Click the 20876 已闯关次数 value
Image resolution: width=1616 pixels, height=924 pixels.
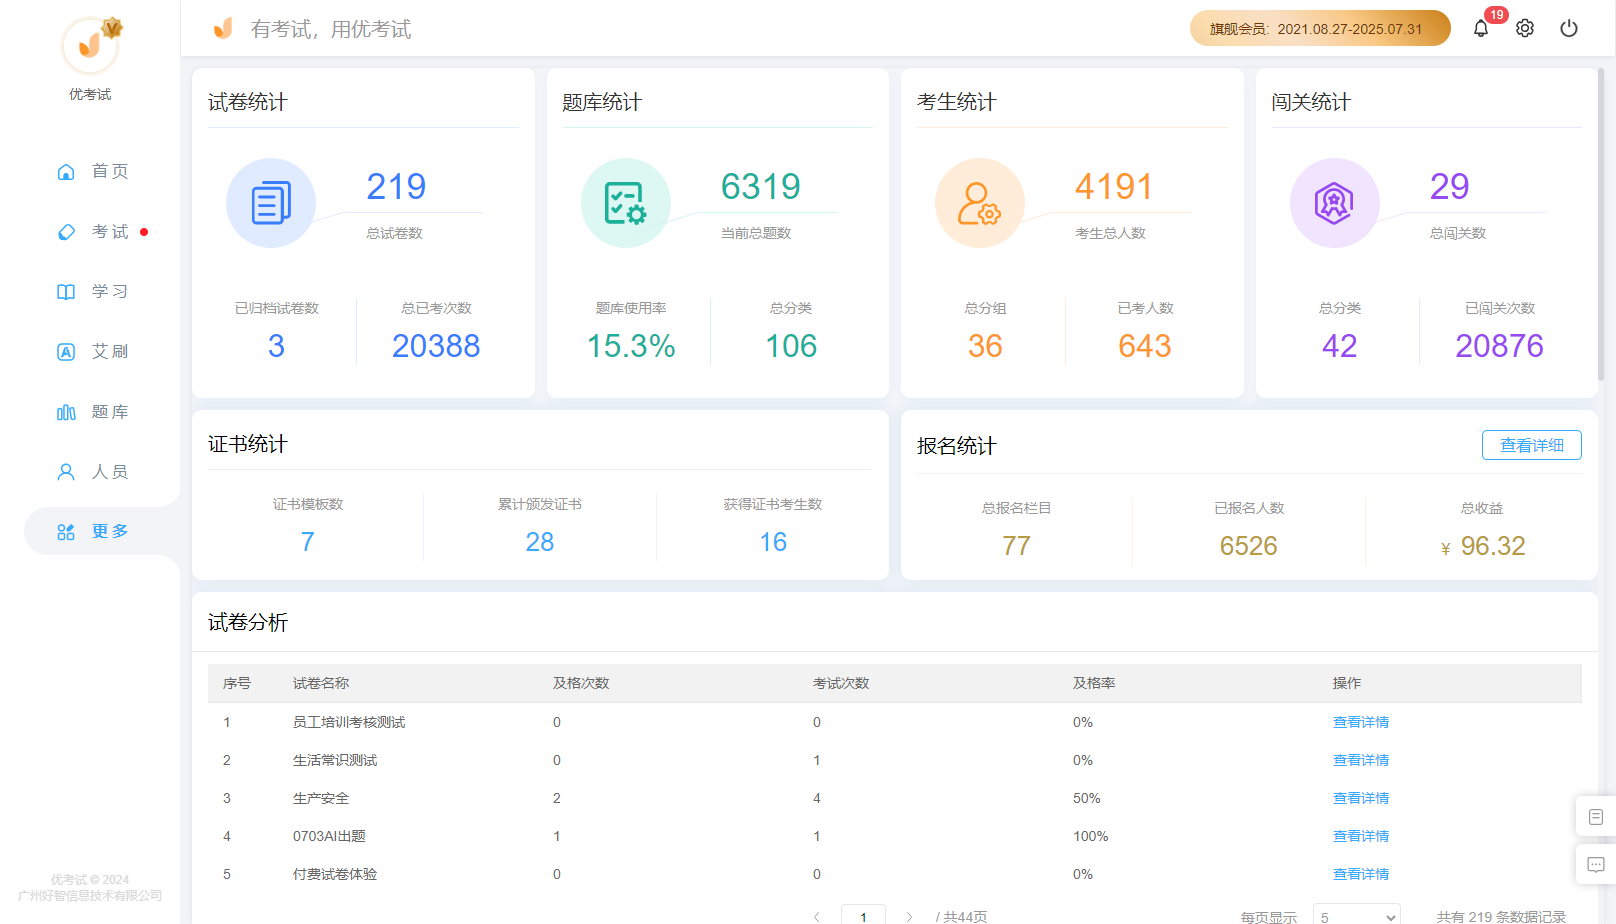pos(1499,346)
